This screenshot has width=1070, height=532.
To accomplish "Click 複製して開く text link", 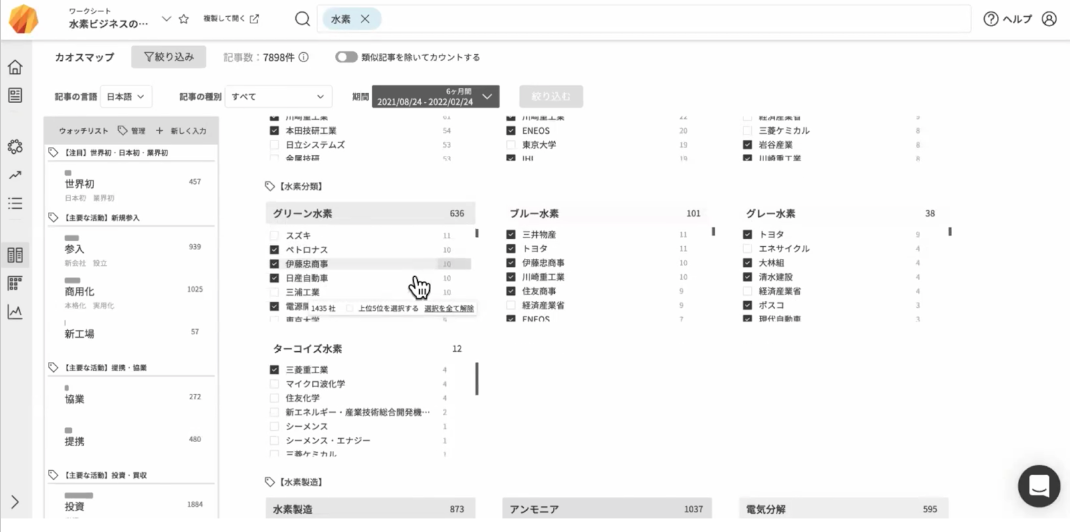I will pyautogui.click(x=224, y=19).
